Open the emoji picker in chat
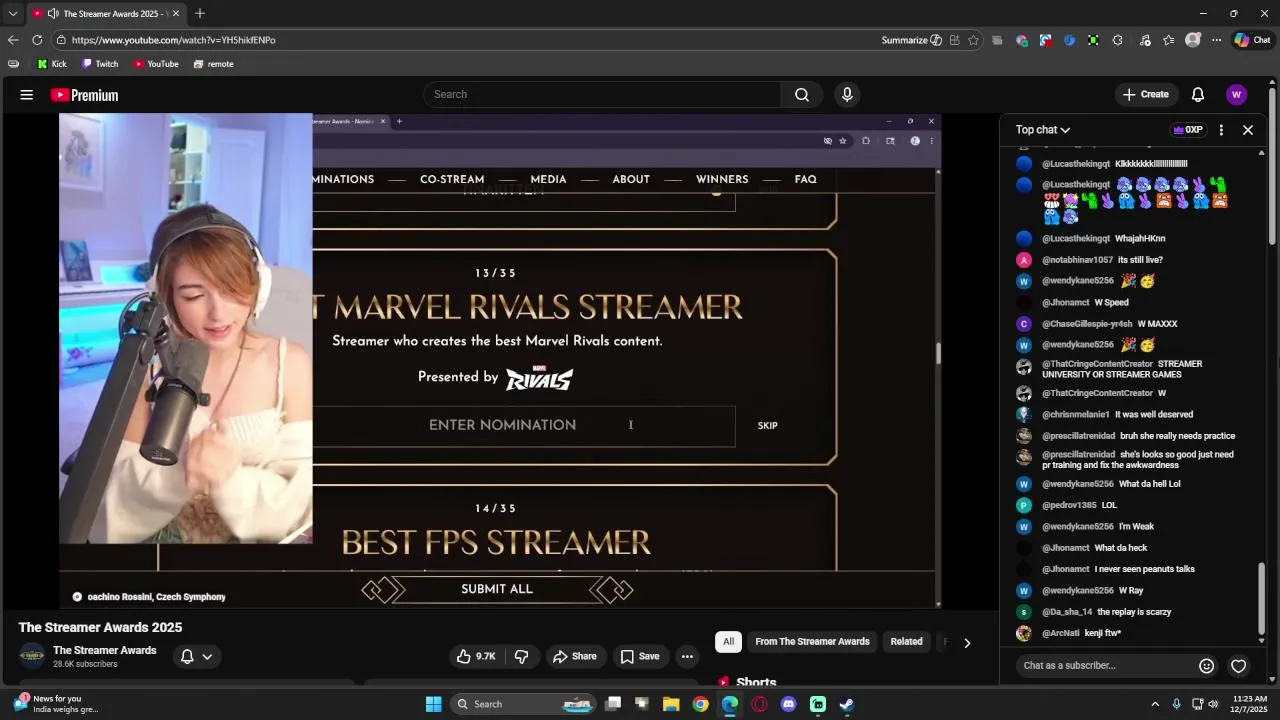The image size is (1280, 720). (1207, 666)
